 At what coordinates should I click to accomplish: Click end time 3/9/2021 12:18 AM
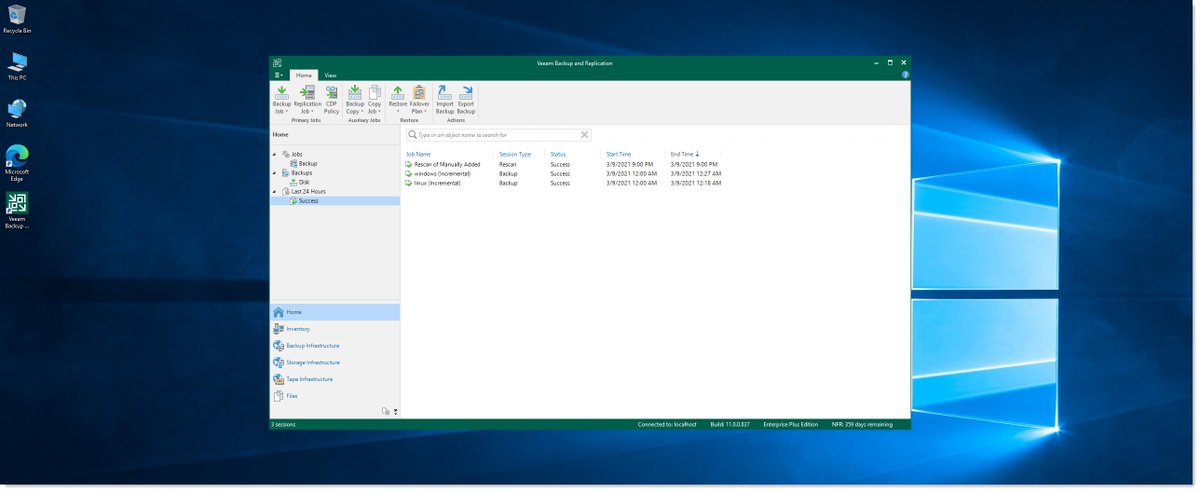click(696, 183)
